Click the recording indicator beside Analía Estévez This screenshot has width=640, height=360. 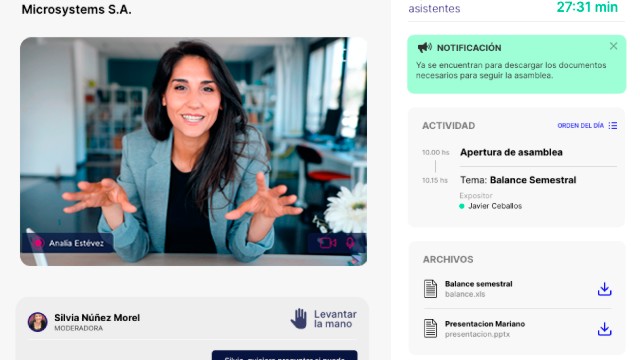(x=38, y=243)
